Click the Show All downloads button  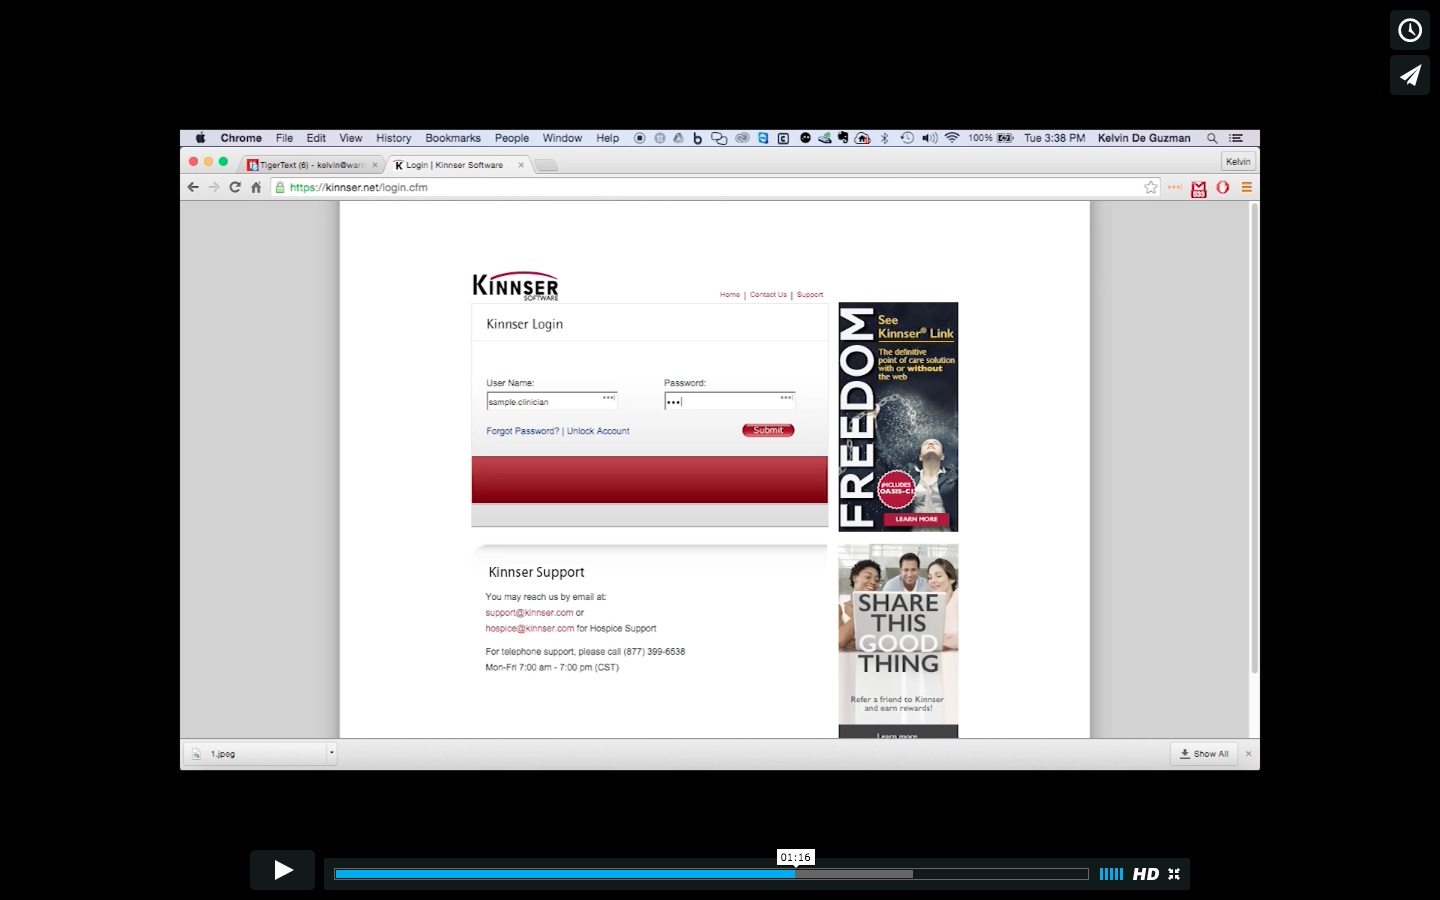pyautogui.click(x=1204, y=753)
